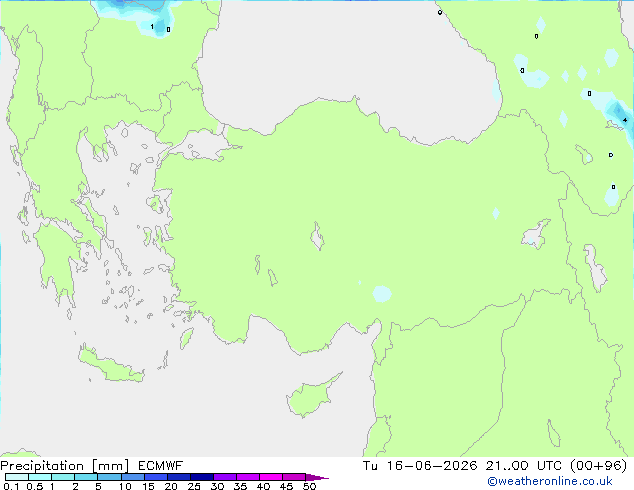Select the 2–5 mm legend color swatch
The height and width of the screenshot is (490, 634).
click(86, 477)
